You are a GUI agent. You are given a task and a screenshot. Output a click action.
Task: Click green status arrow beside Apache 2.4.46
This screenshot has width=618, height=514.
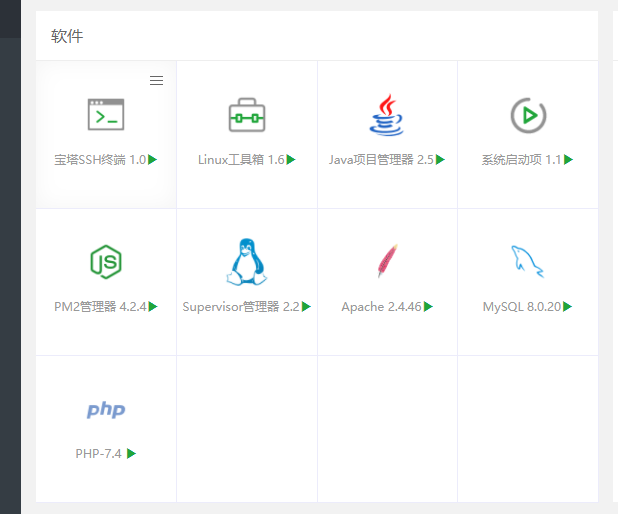428,307
